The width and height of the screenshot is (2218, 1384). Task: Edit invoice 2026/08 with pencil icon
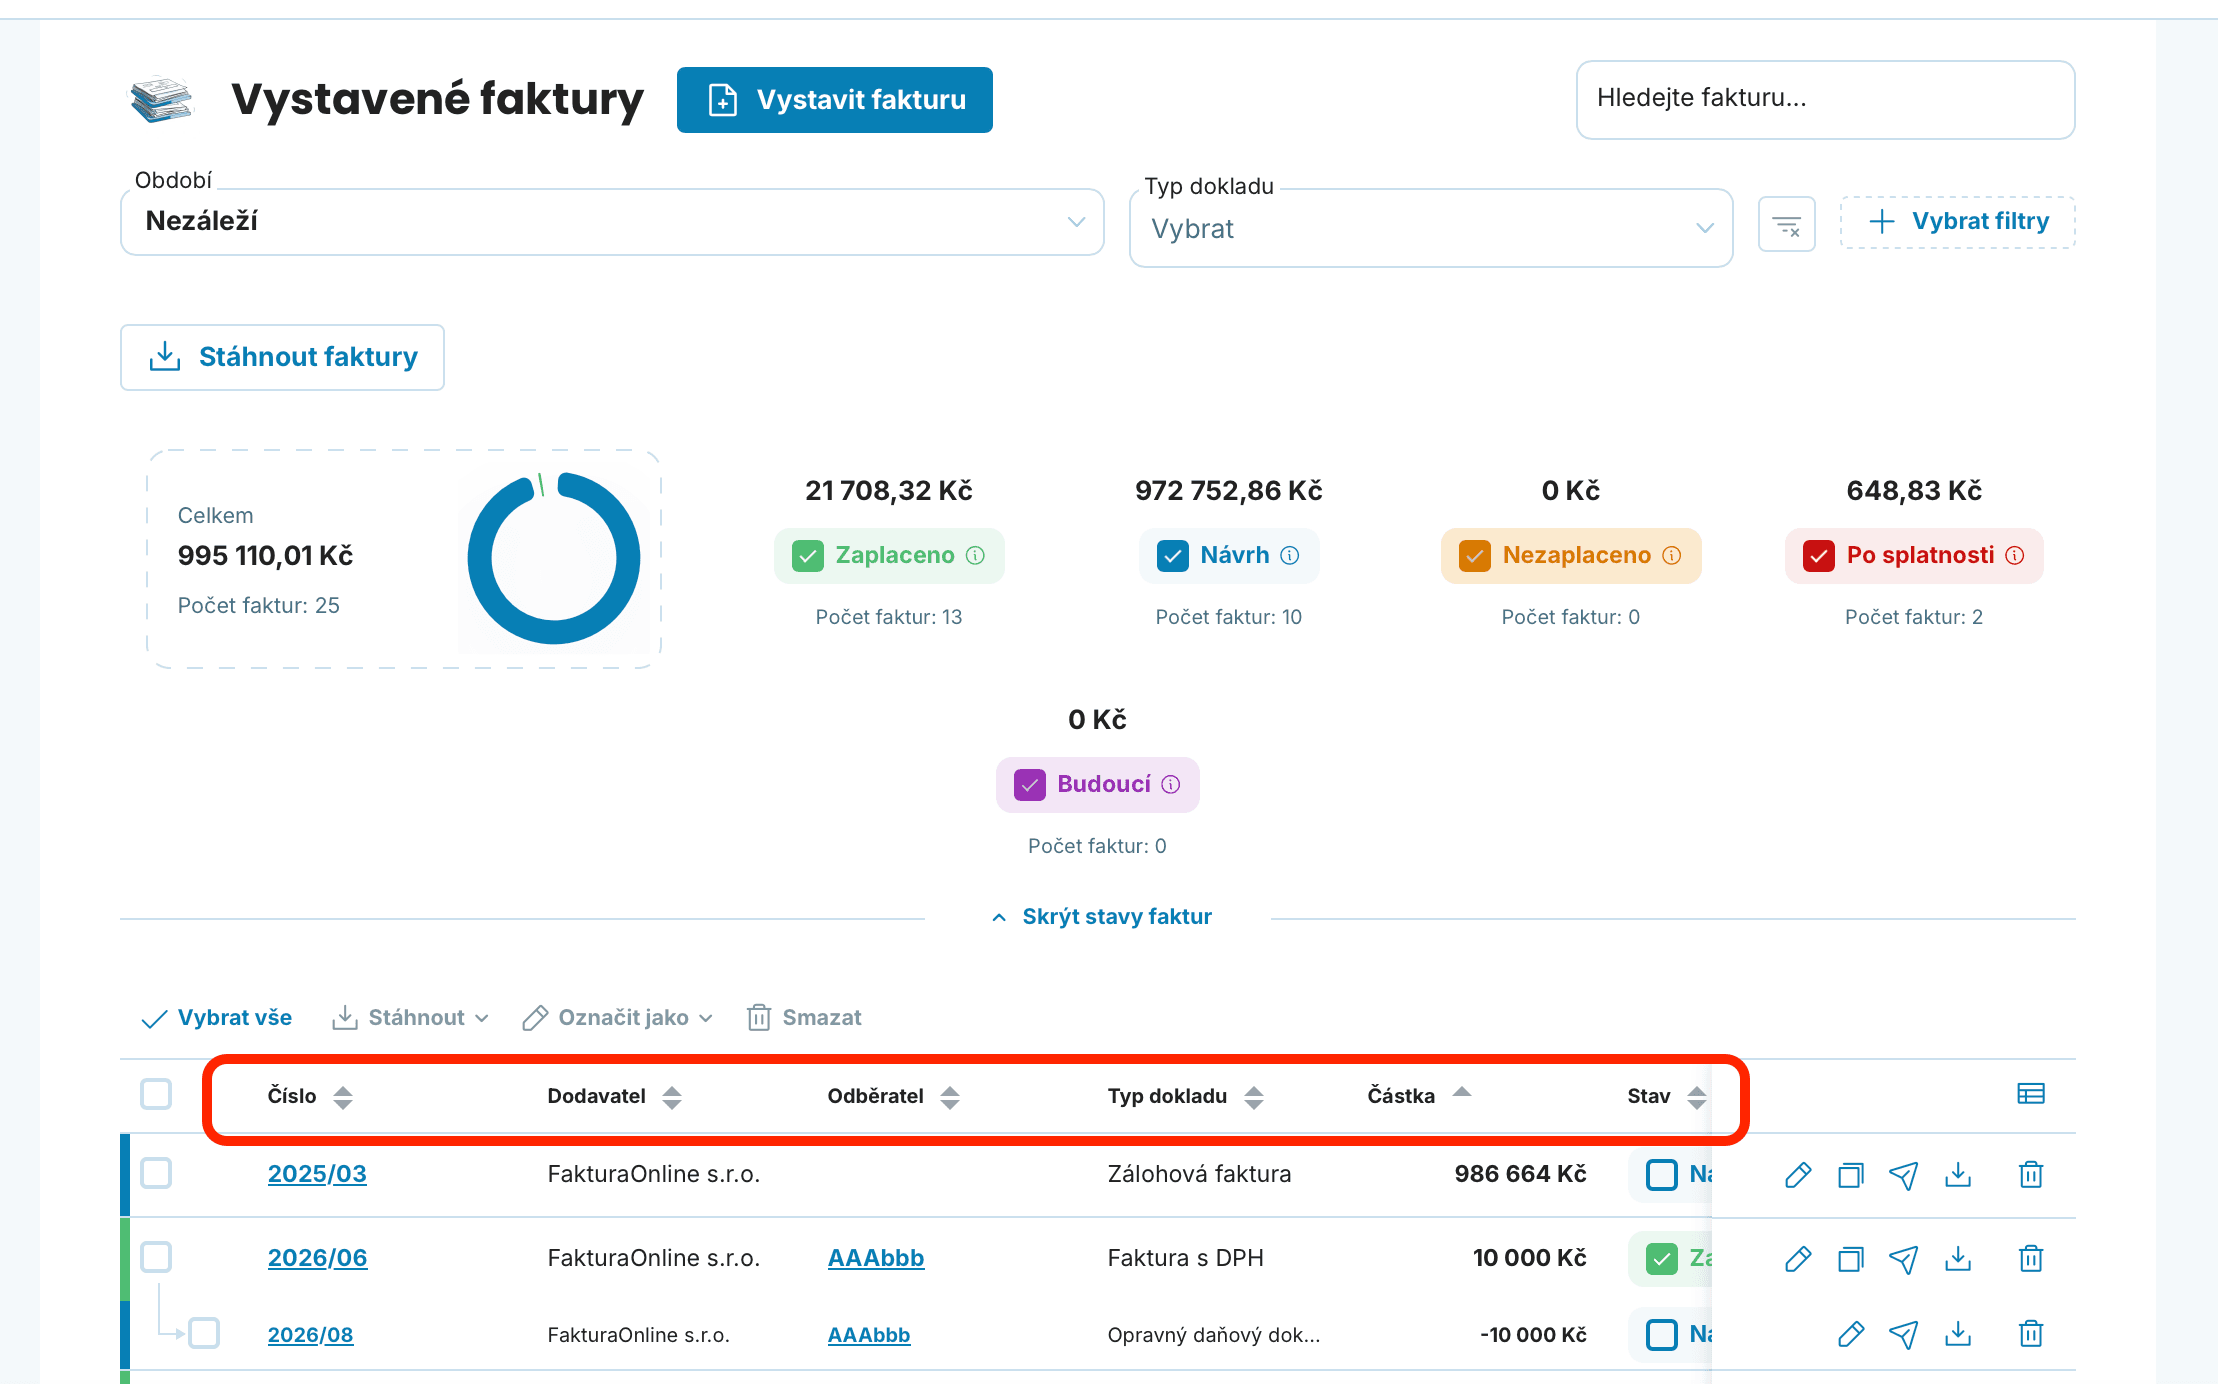pos(1851,1334)
